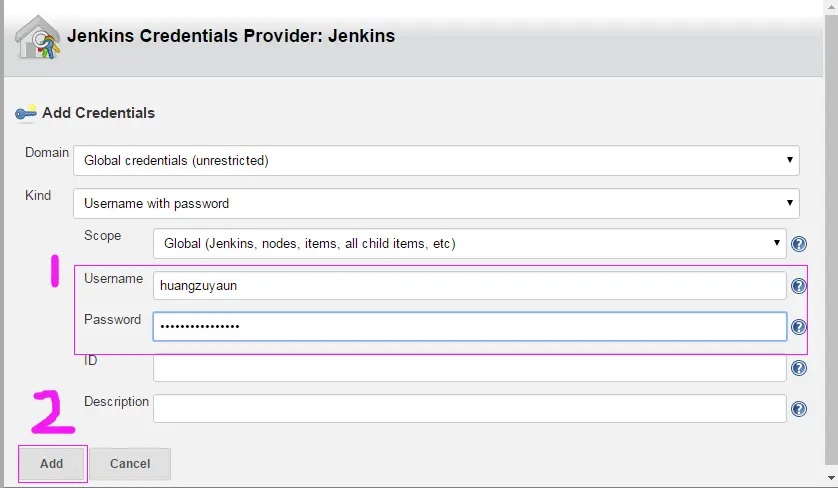This screenshot has width=838, height=488.
Task: Open the Scope dropdown
Action: [470, 244]
